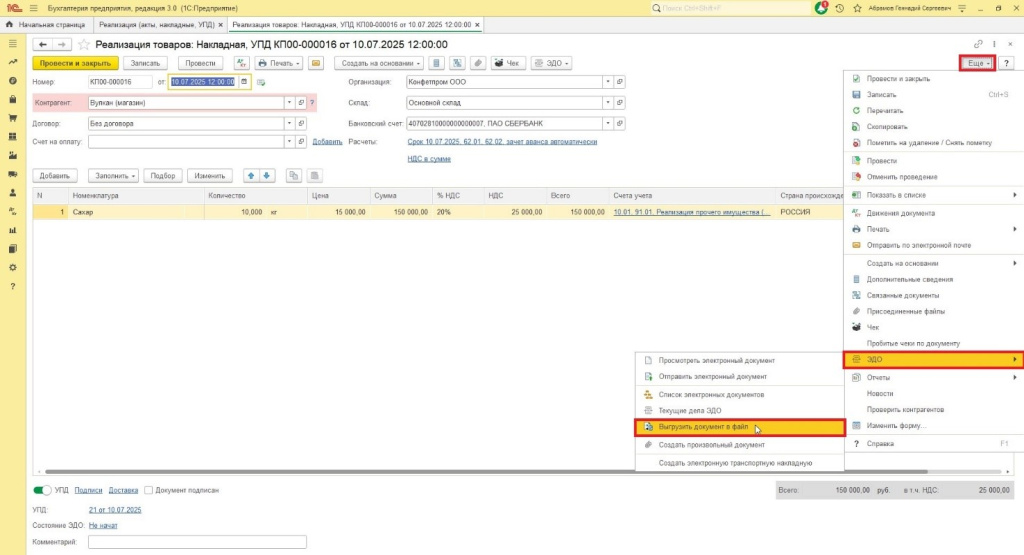Move the row down with the blue down arrow
The width and height of the screenshot is (1024, 555).
[267, 175]
